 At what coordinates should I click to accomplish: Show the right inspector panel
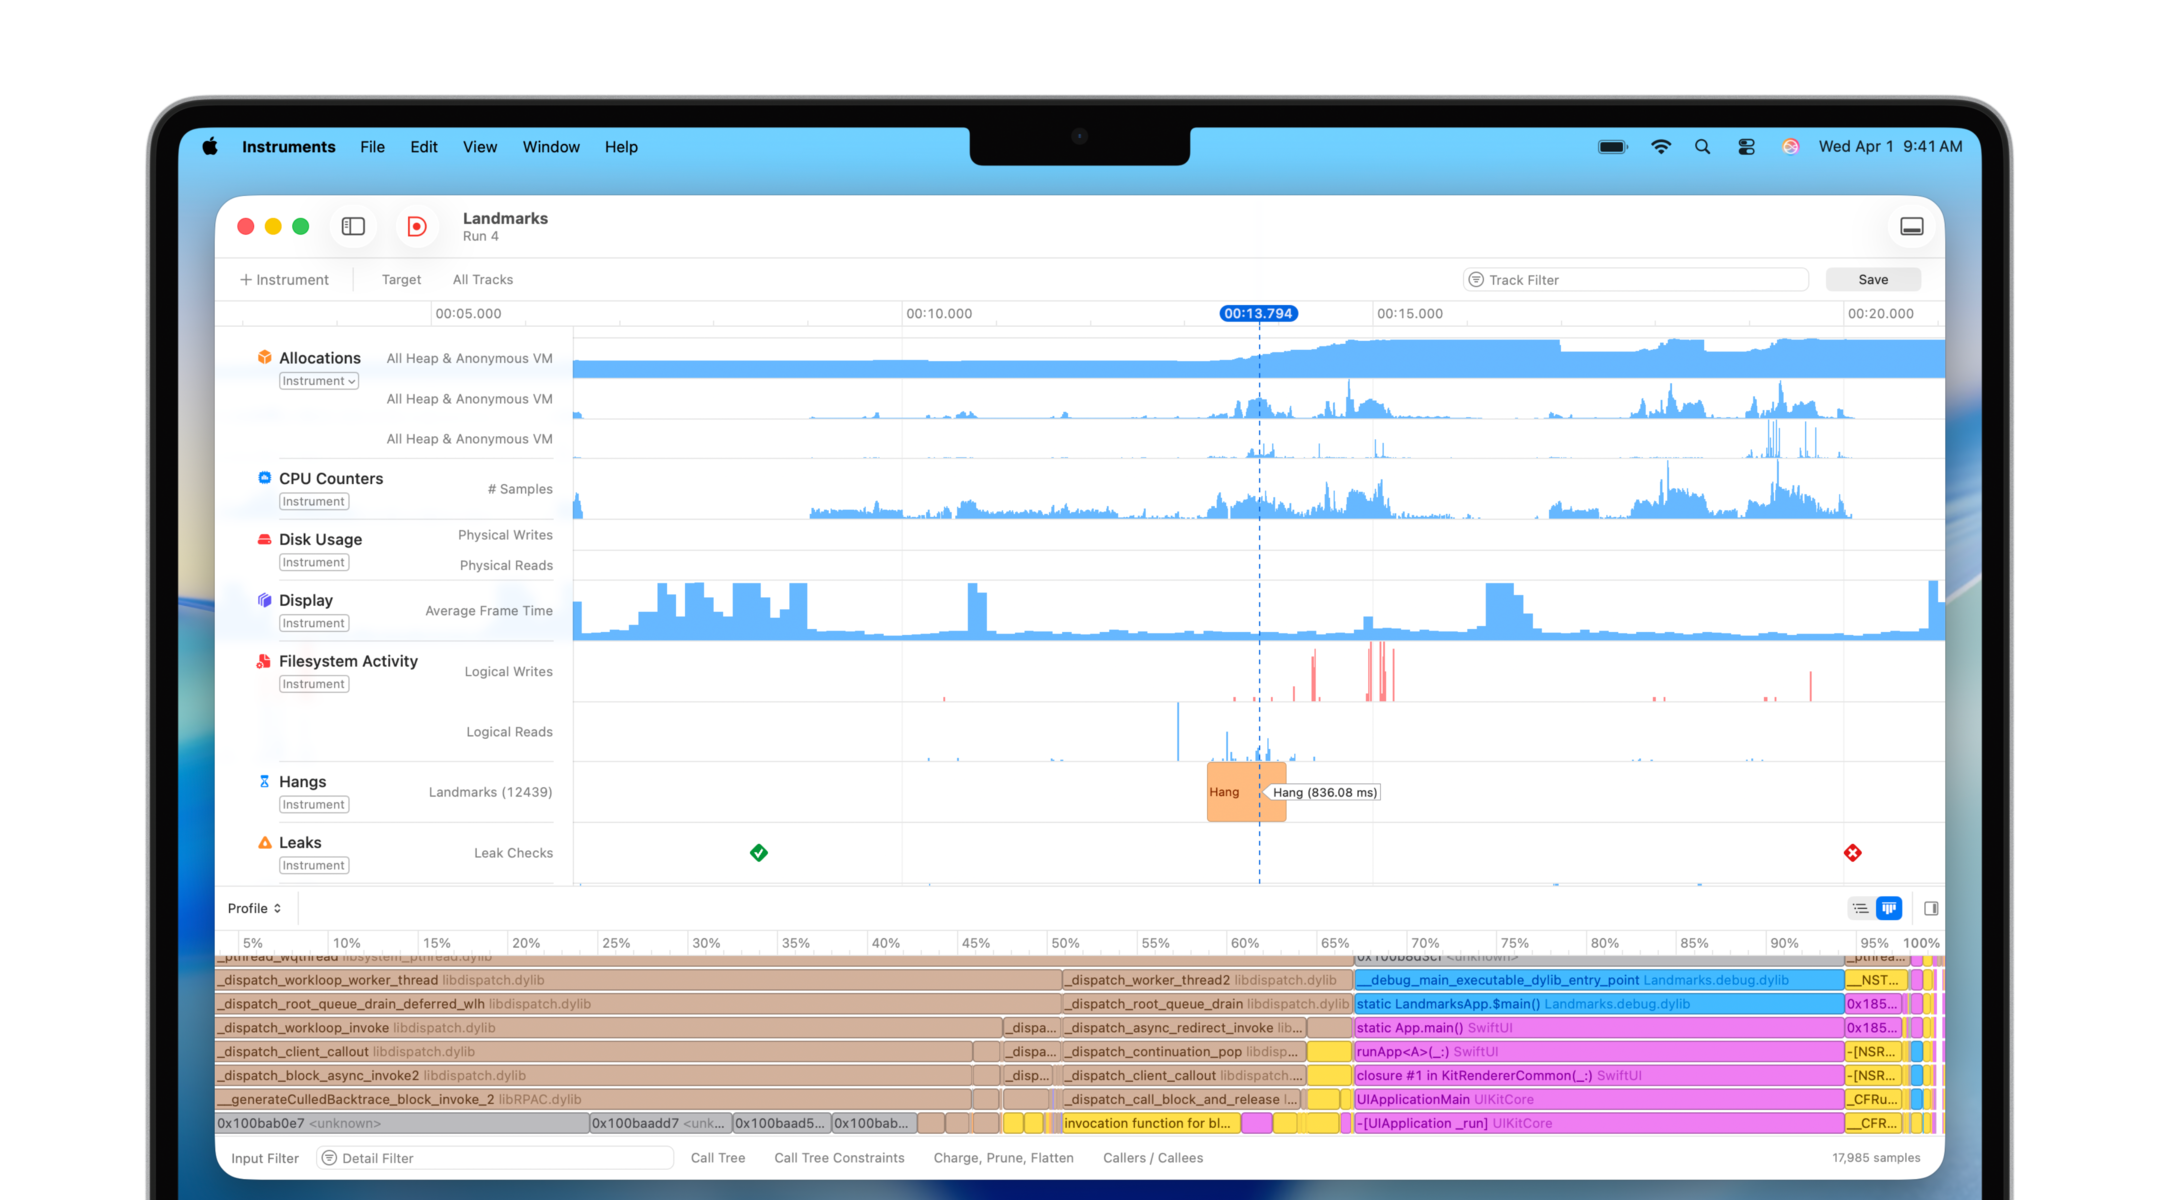click(1931, 908)
